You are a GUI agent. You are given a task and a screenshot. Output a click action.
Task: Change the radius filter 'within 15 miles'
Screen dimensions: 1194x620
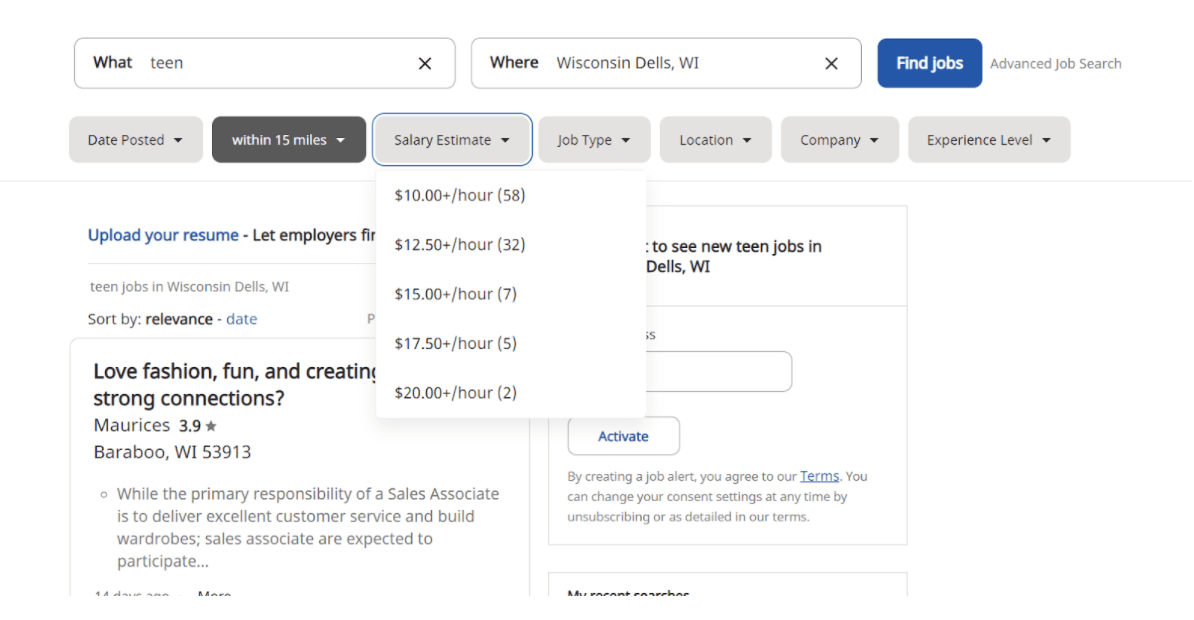[288, 139]
